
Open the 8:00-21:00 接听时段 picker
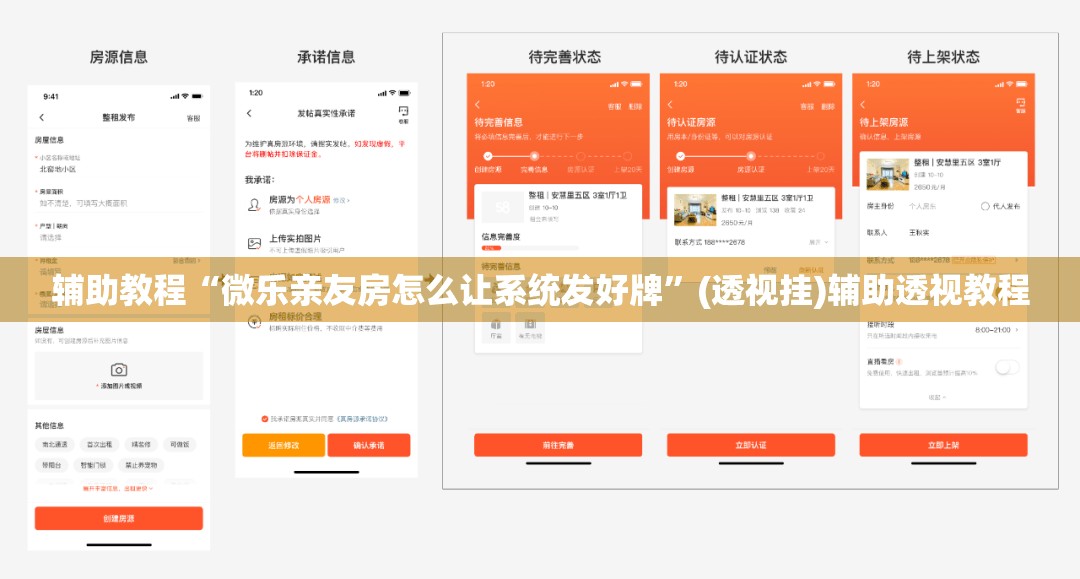(x=996, y=330)
